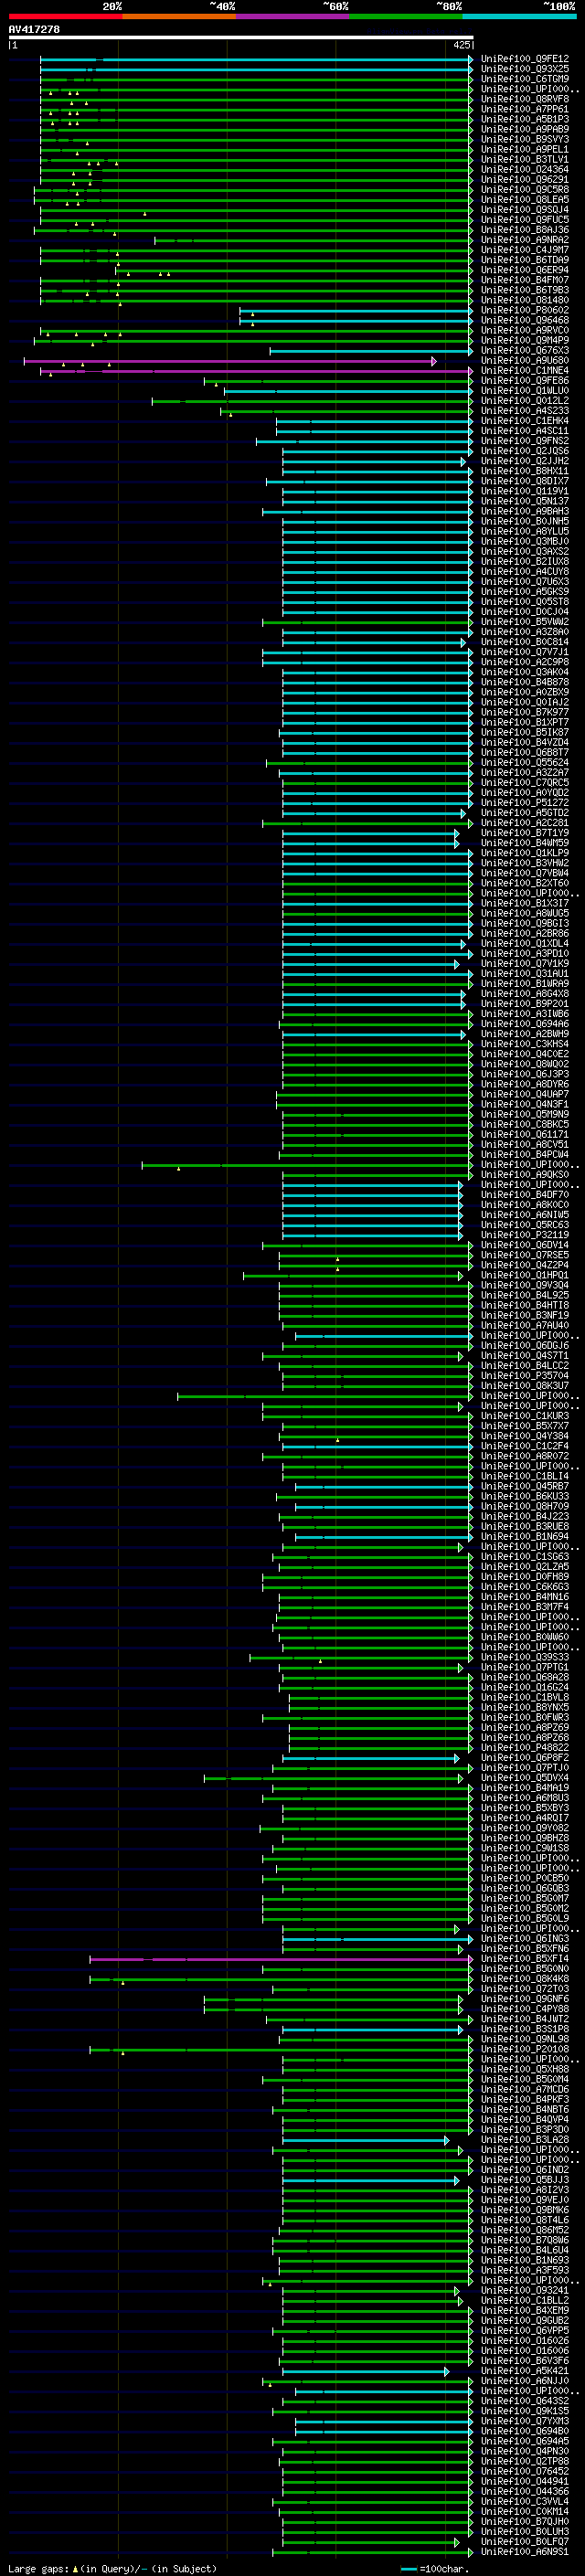Select hit label UniRef100_Q7V7J1

[525, 652]
